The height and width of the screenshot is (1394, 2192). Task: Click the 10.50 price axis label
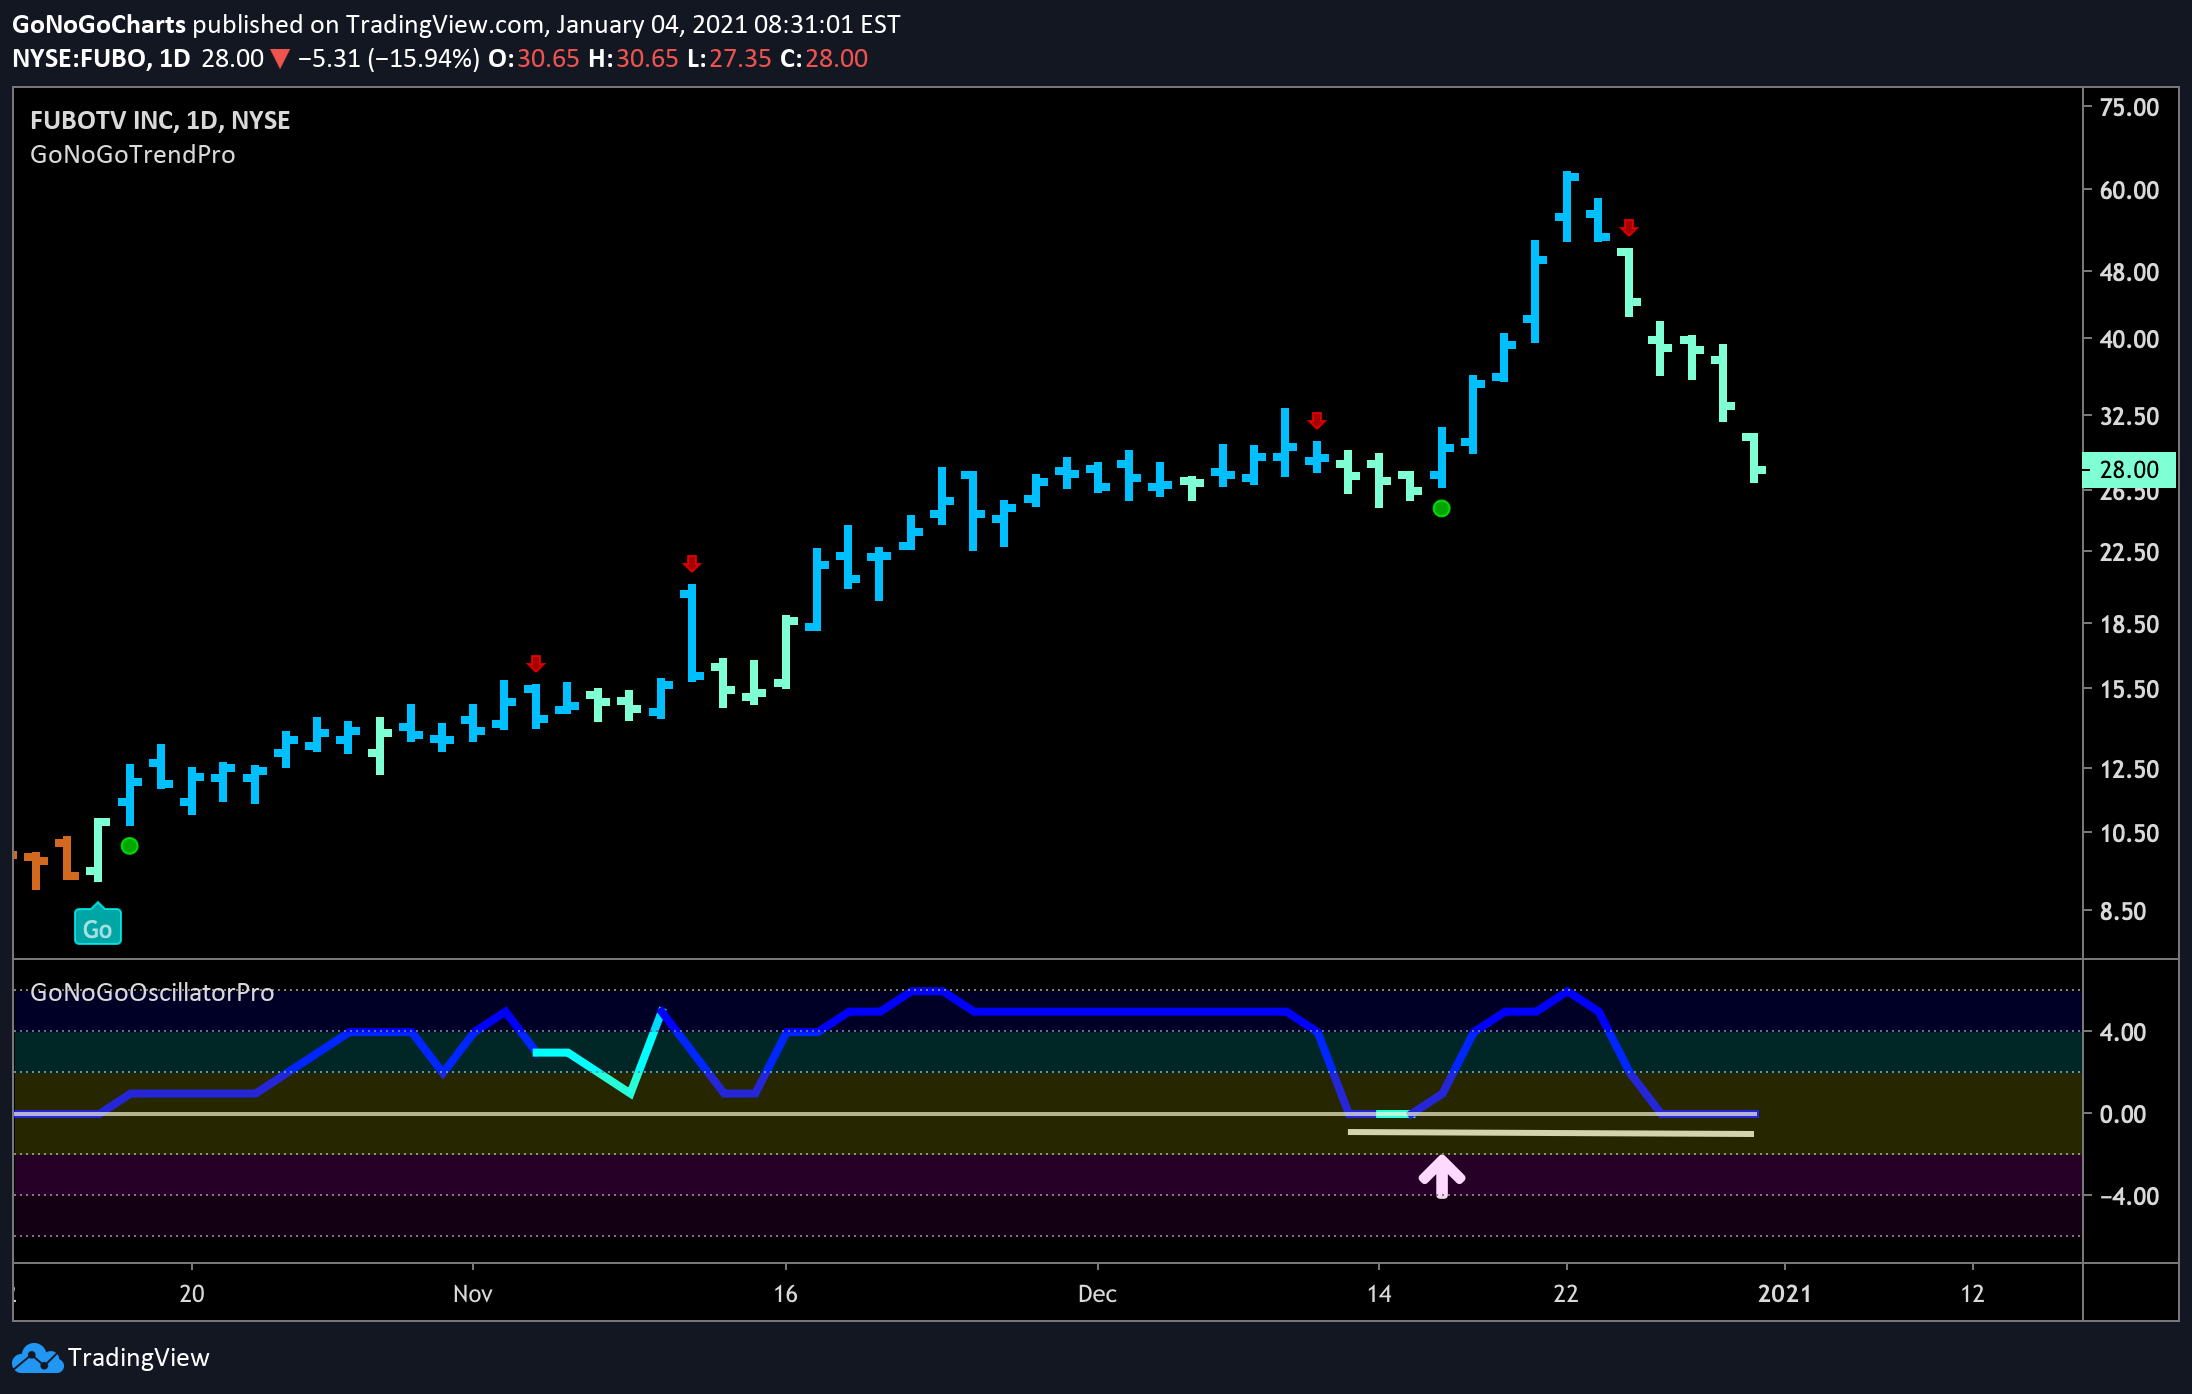click(2129, 833)
